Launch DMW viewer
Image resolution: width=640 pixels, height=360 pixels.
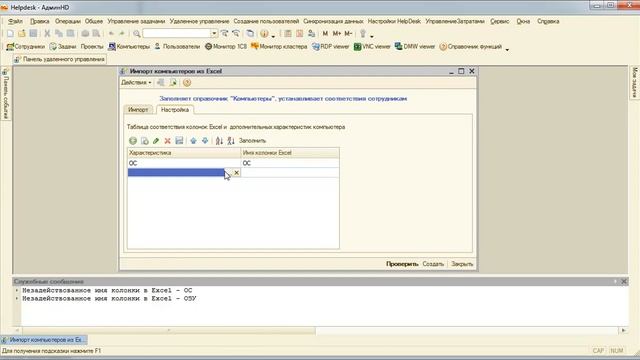pyautogui.click(x=415, y=47)
